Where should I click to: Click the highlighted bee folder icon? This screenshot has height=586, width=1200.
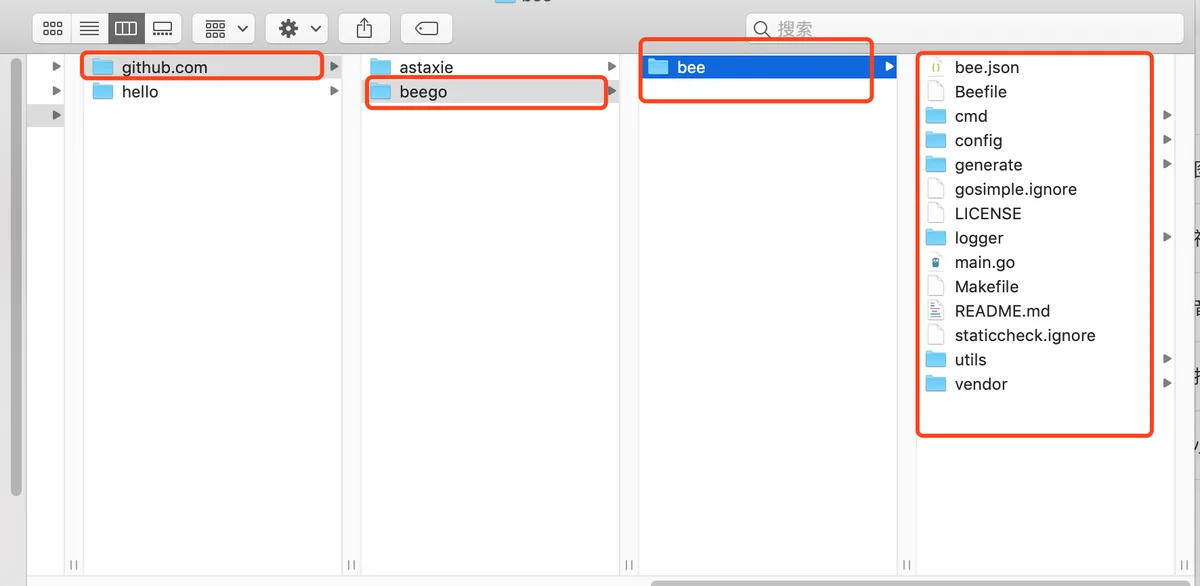click(x=658, y=67)
